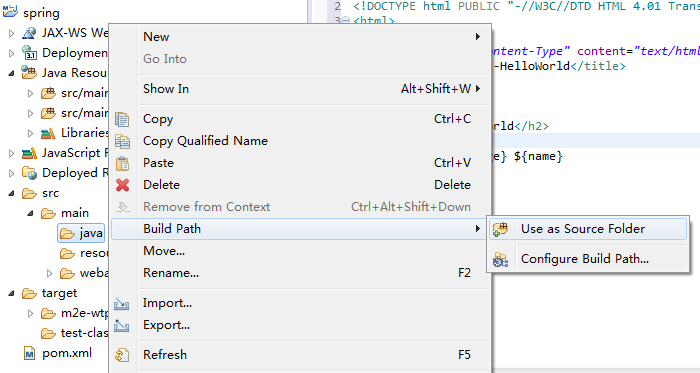
Task: Select the spring project label
Action: (42, 13)
